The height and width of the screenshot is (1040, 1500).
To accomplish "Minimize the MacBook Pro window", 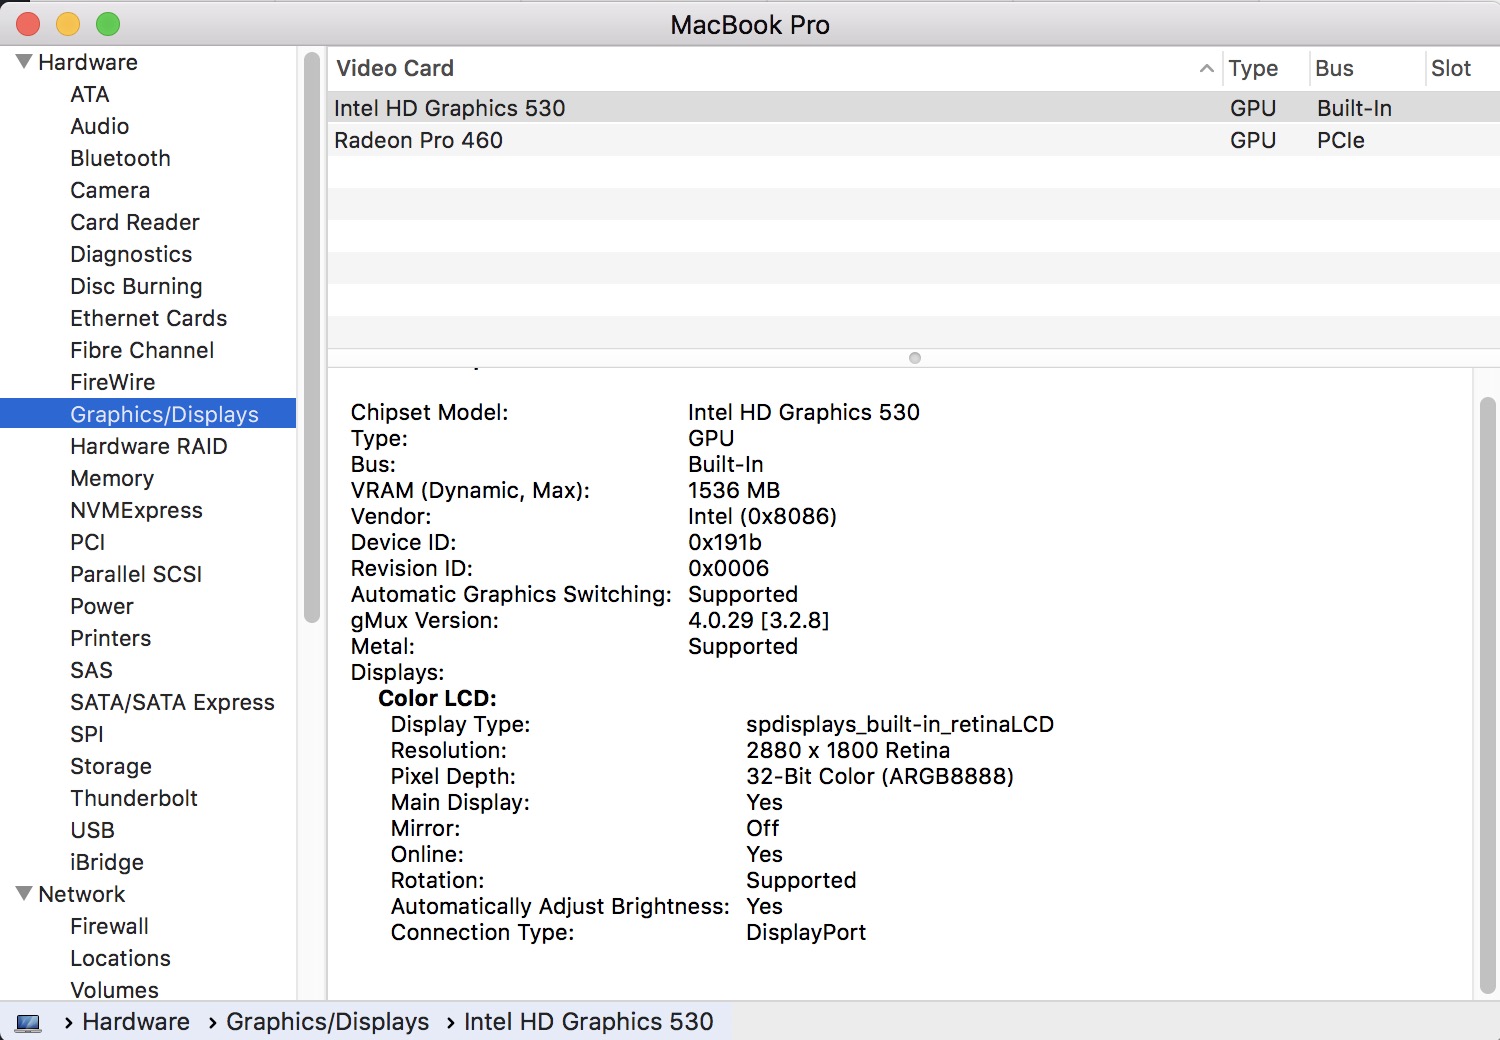I will (68, 24).
